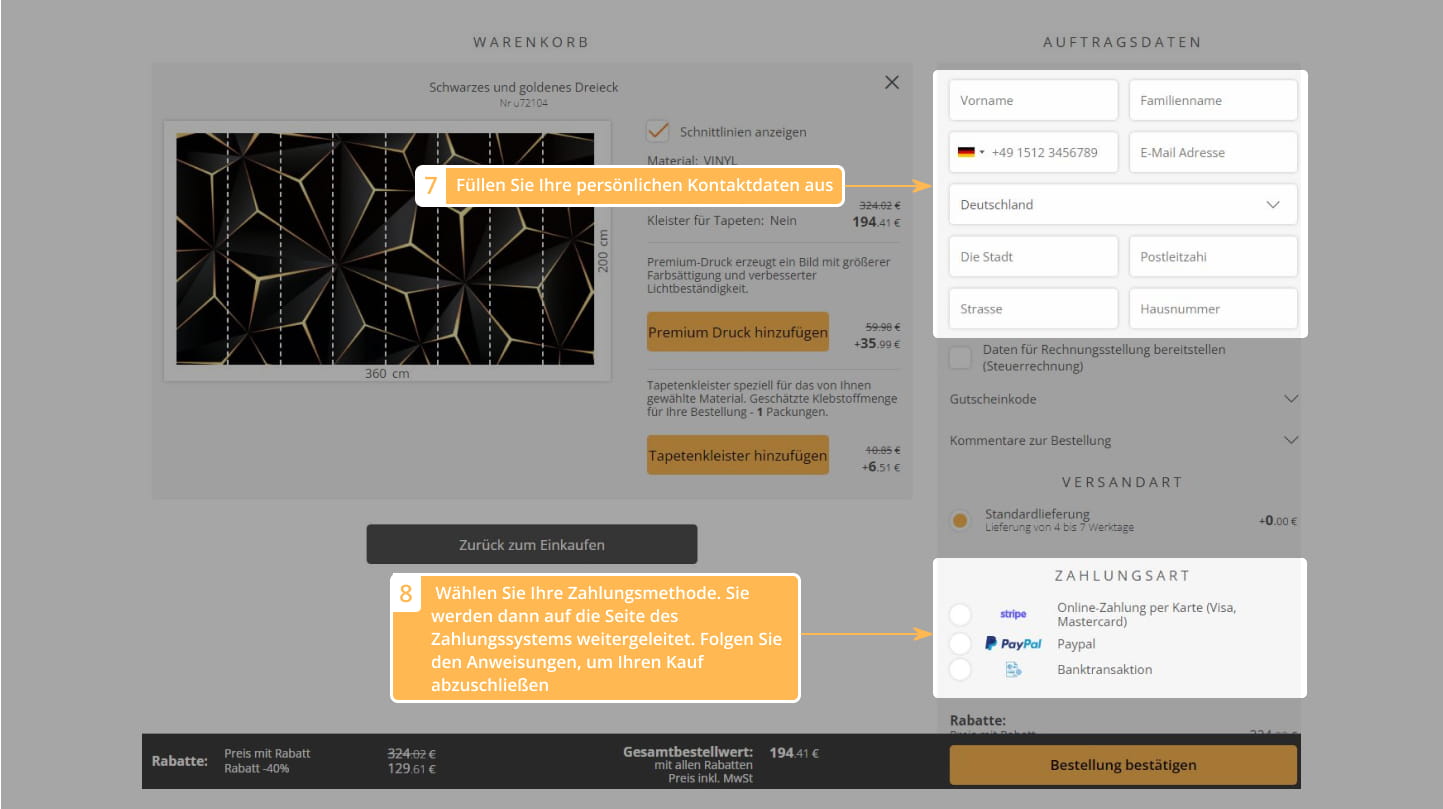Click the bank transaction icon
1443x809 pixels.
point(1013,670)
